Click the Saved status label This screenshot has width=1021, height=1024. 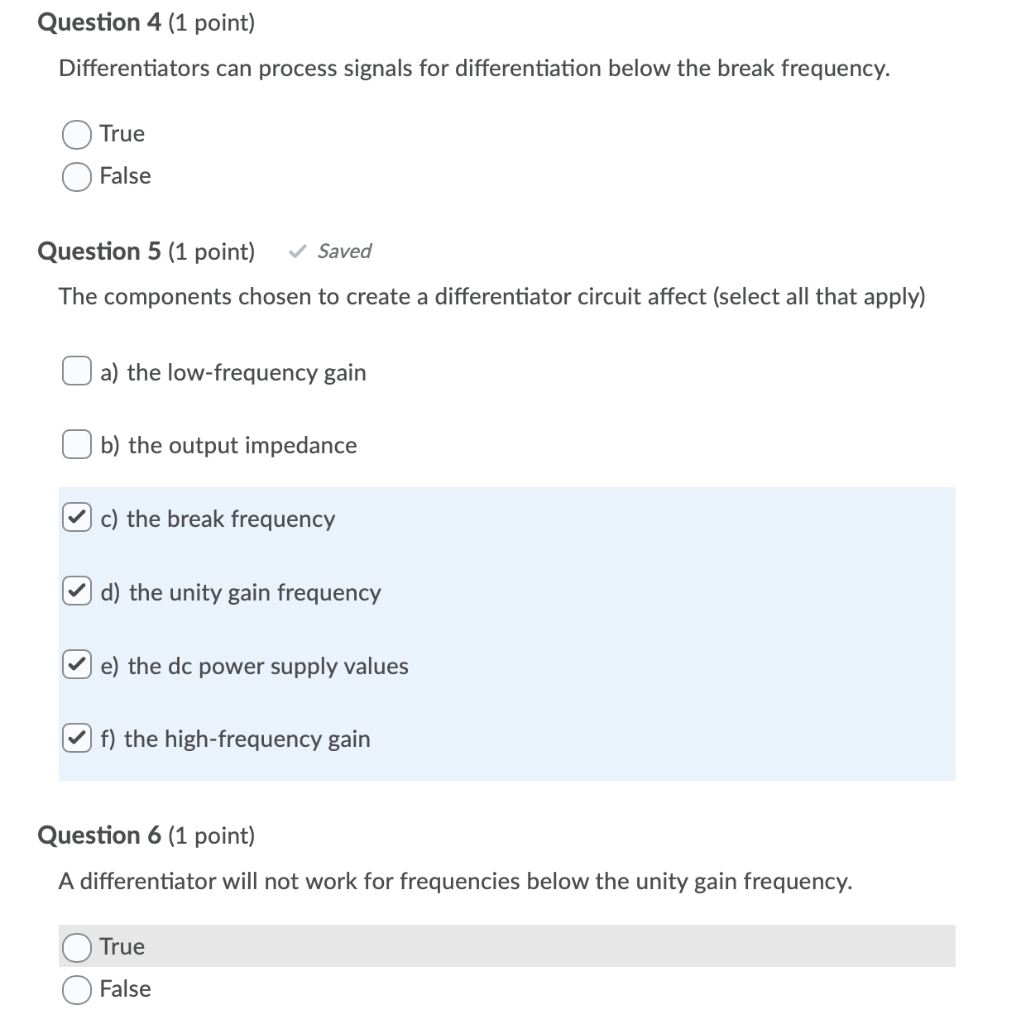(x=344, y=251)
